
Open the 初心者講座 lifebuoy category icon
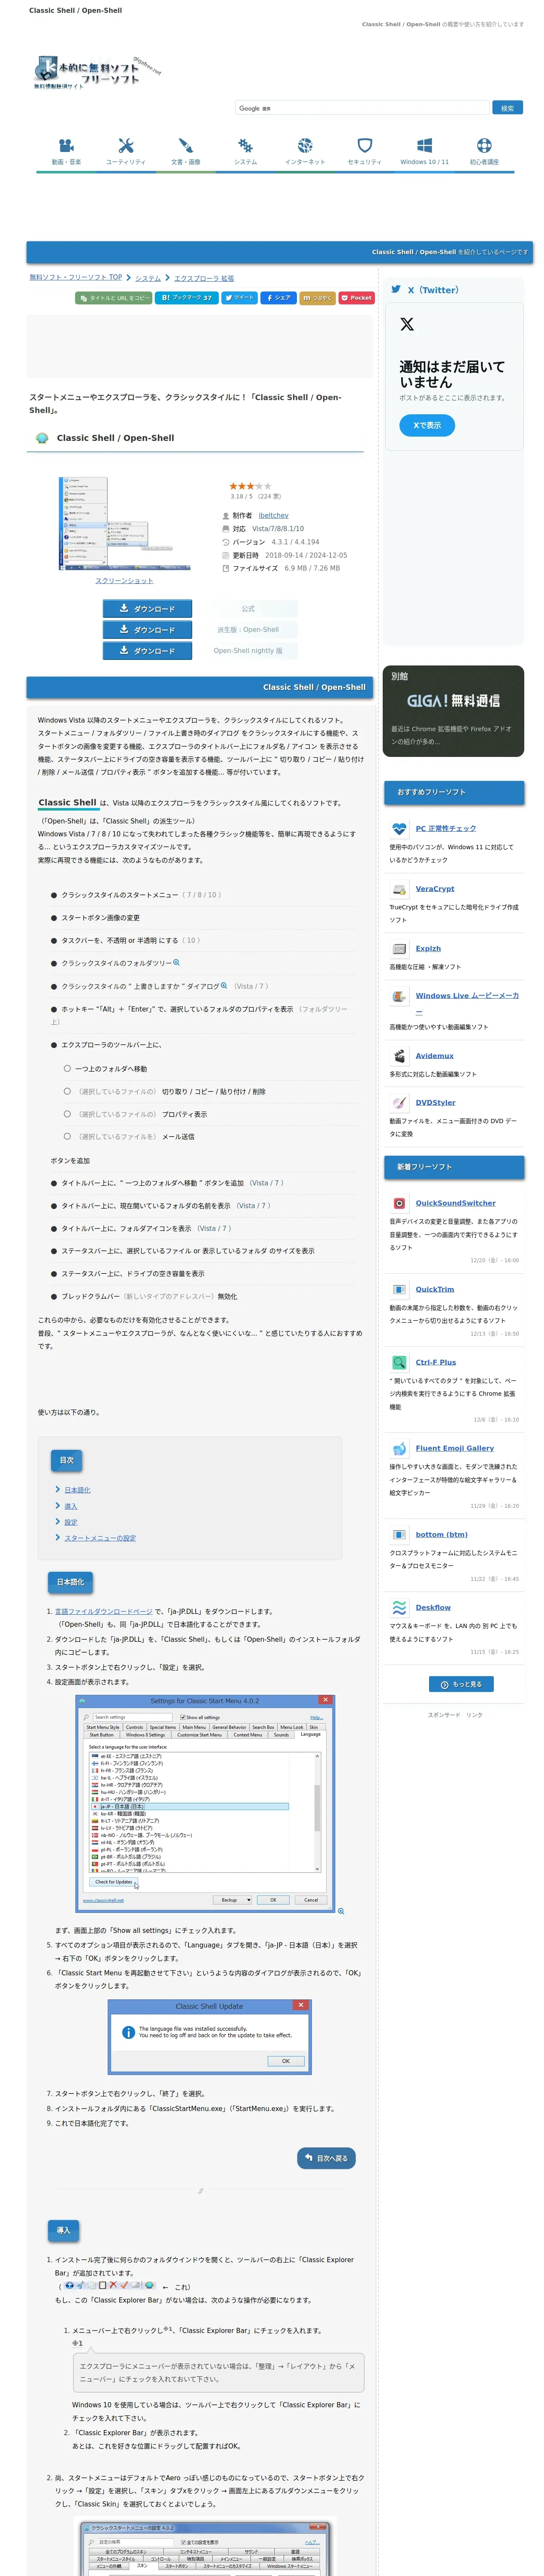(x=484, y=146)
